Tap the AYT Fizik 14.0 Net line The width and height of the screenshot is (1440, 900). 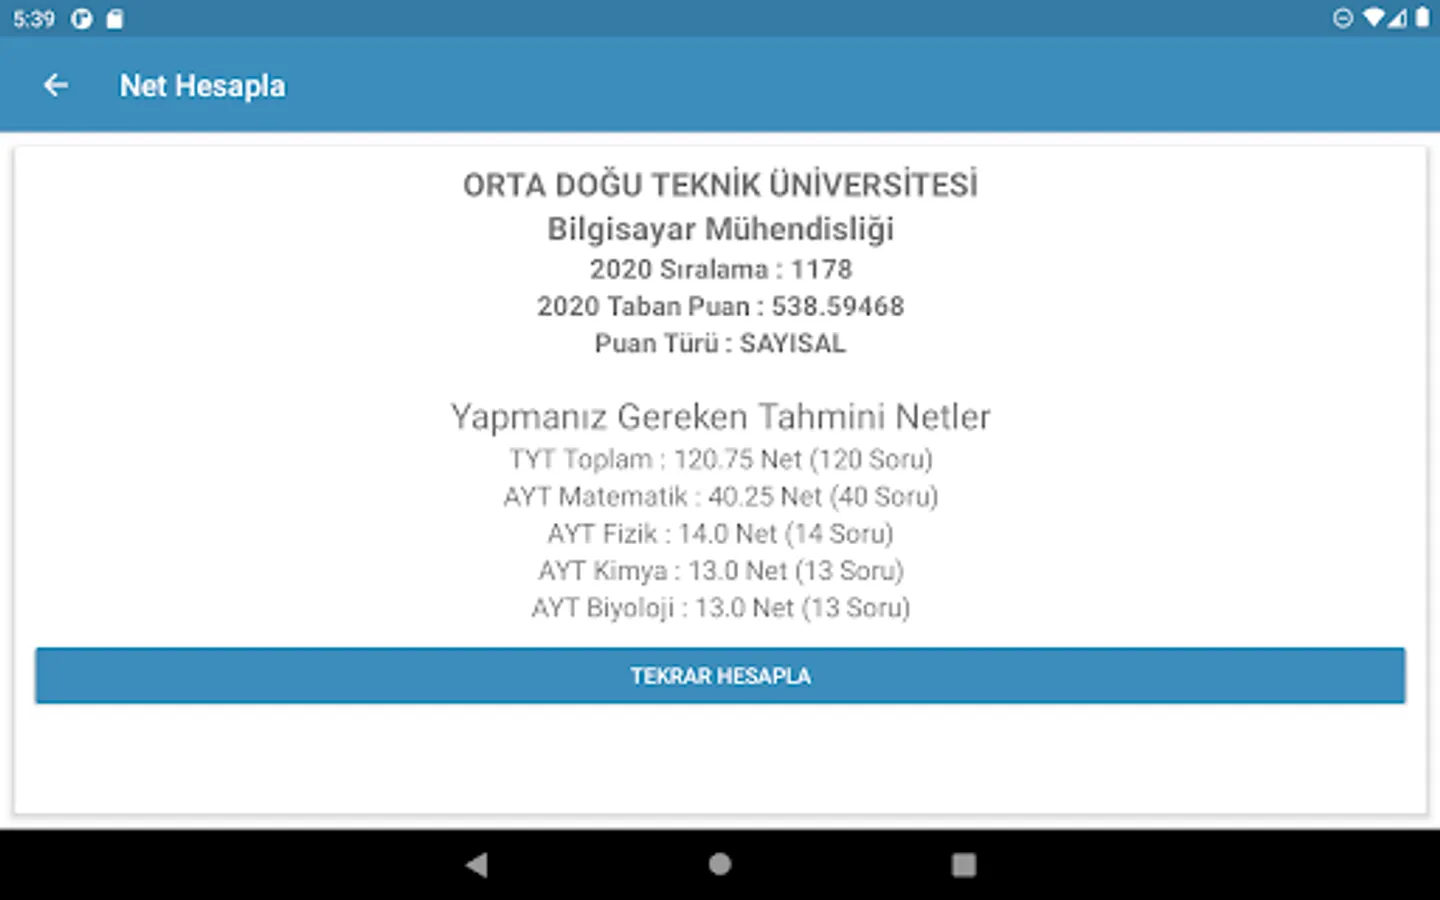720,533
